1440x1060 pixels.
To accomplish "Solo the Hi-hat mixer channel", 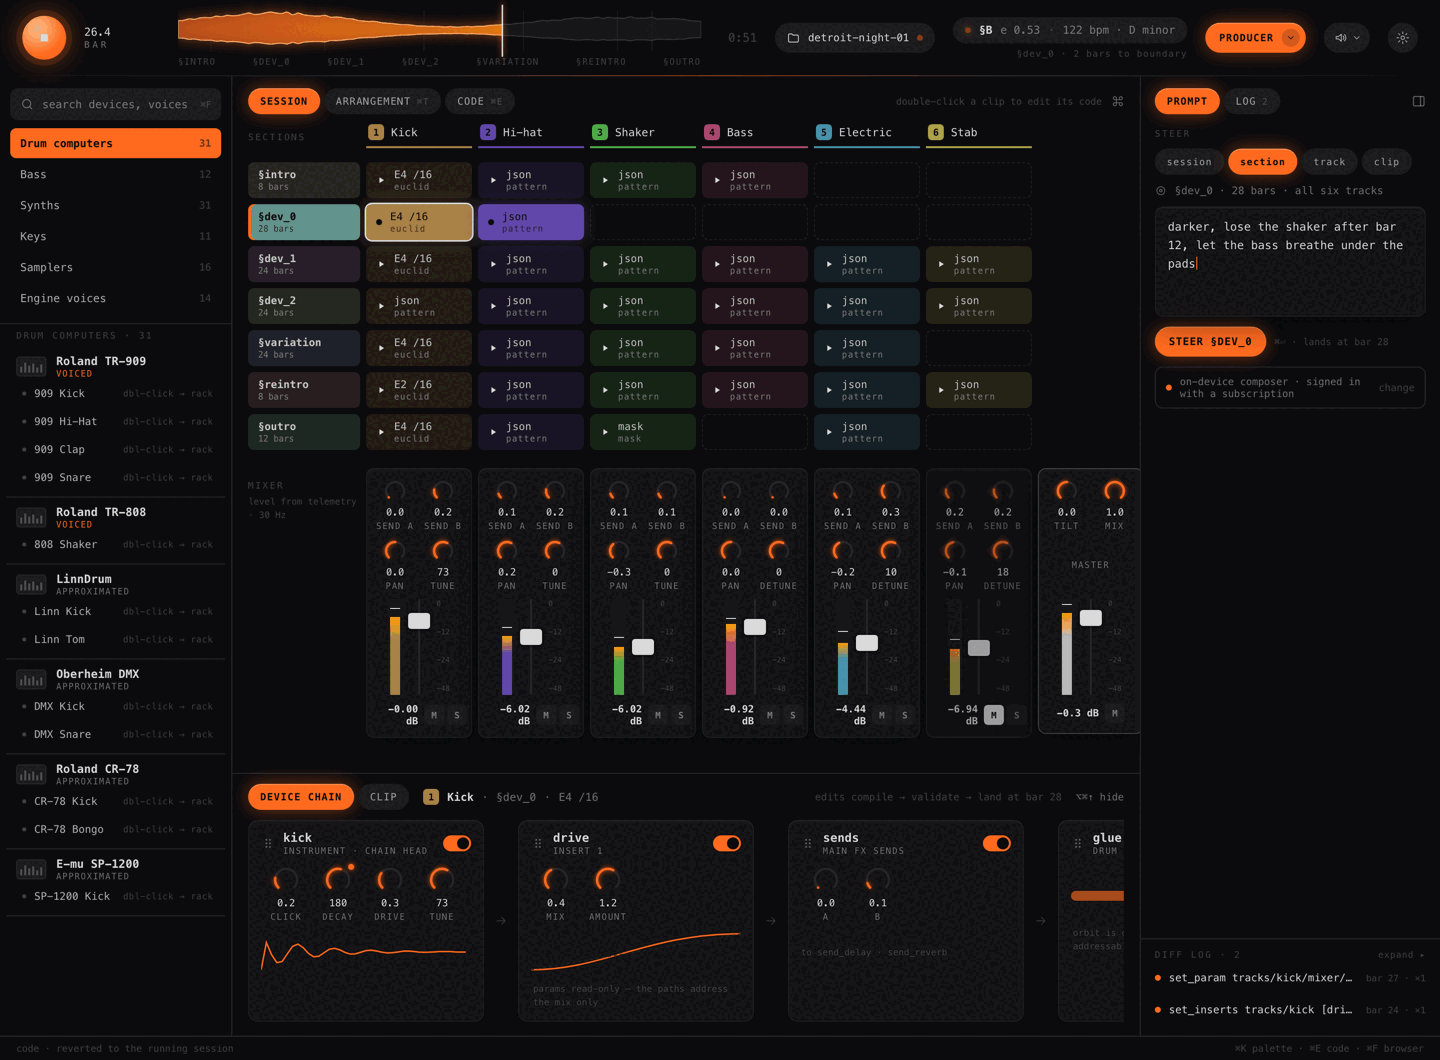I will click(x=569, y=715).
